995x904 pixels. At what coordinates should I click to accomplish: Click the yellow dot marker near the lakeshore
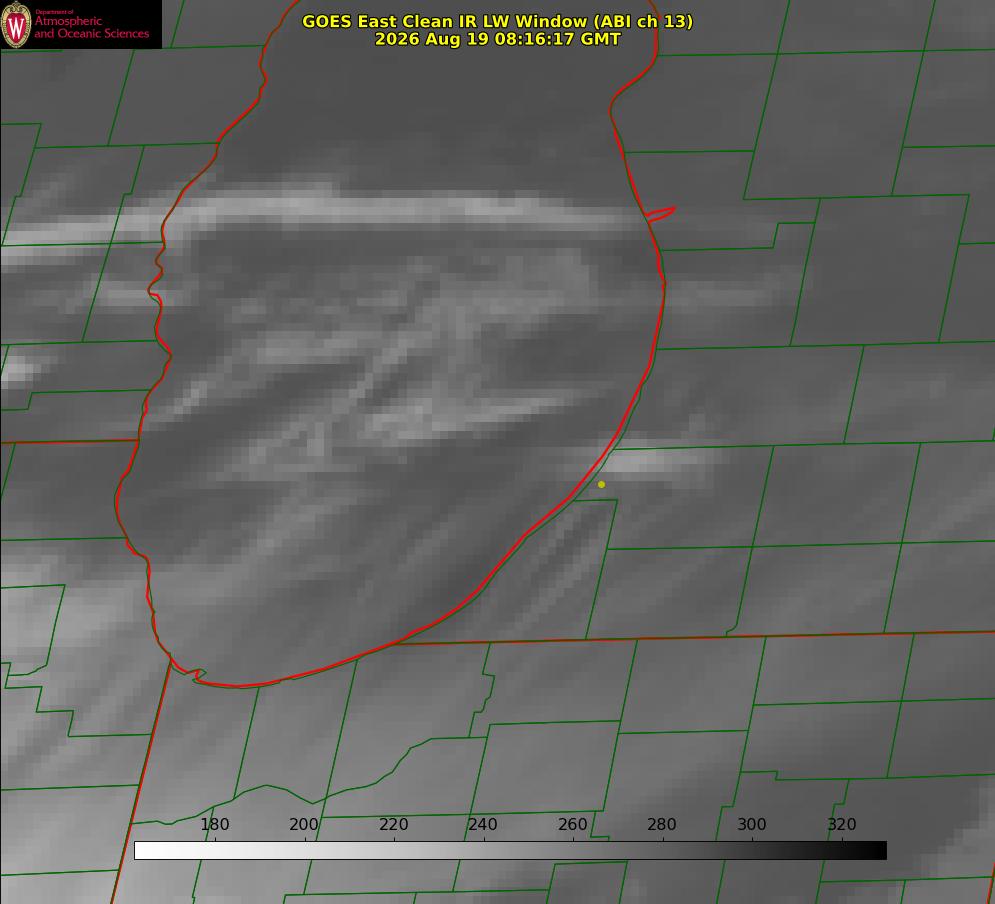[601, 484]
